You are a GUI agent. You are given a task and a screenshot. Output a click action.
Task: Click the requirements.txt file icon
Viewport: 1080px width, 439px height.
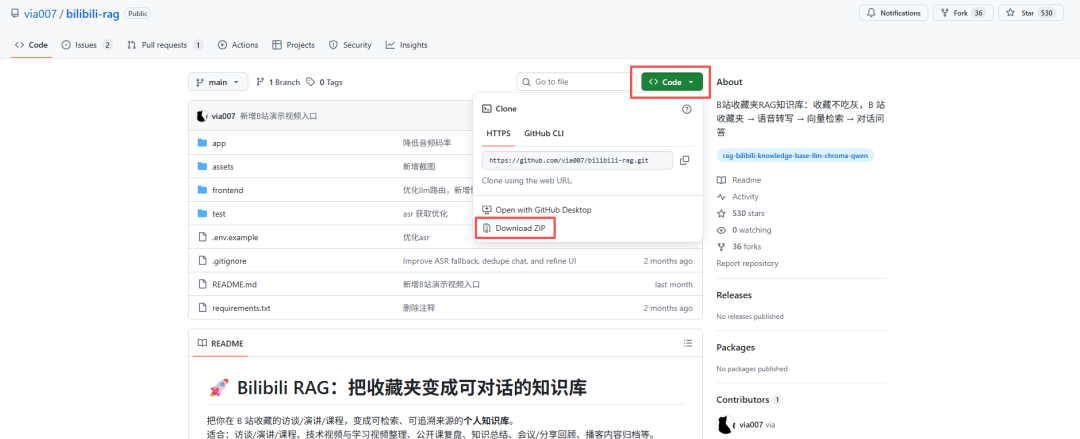(202, 308)
